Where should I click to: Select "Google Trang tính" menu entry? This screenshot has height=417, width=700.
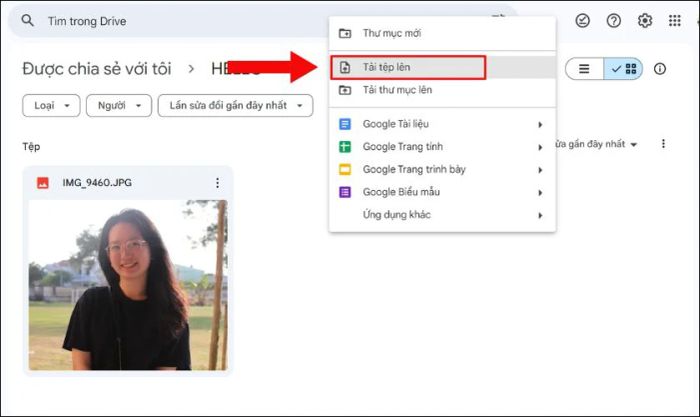pos(442,147)
